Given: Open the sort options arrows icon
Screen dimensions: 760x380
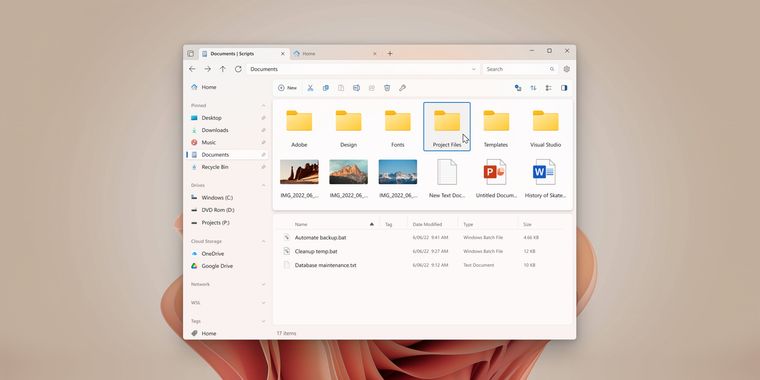Looking at the screenshot, I should (533, 88).
